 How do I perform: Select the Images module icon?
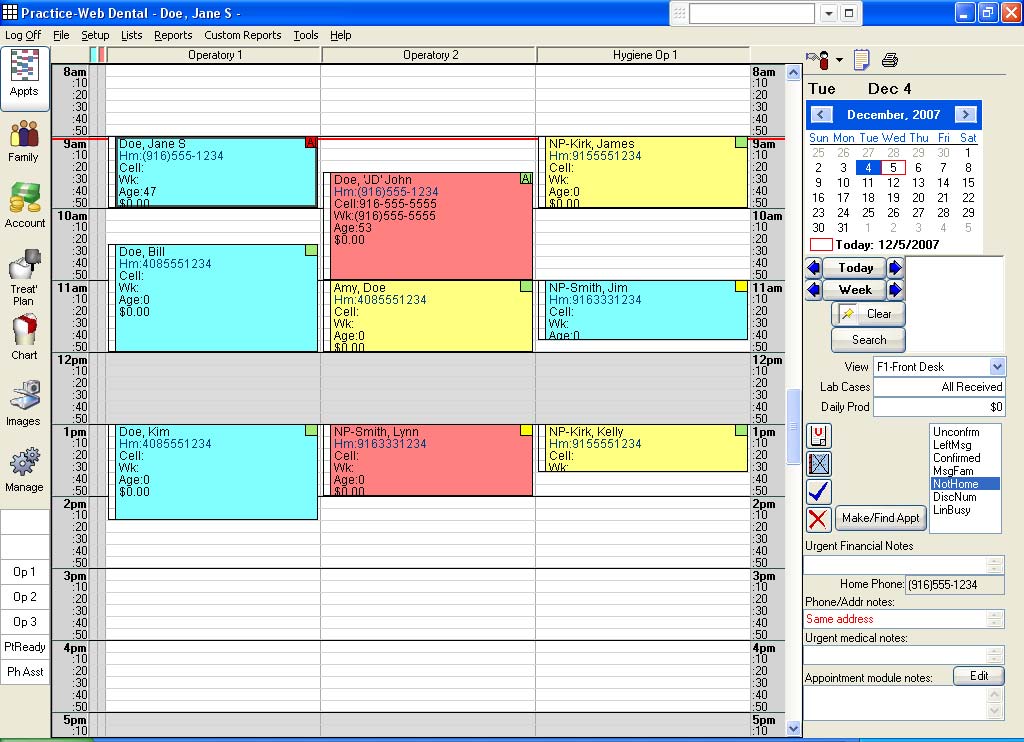(x=24, y=398)
